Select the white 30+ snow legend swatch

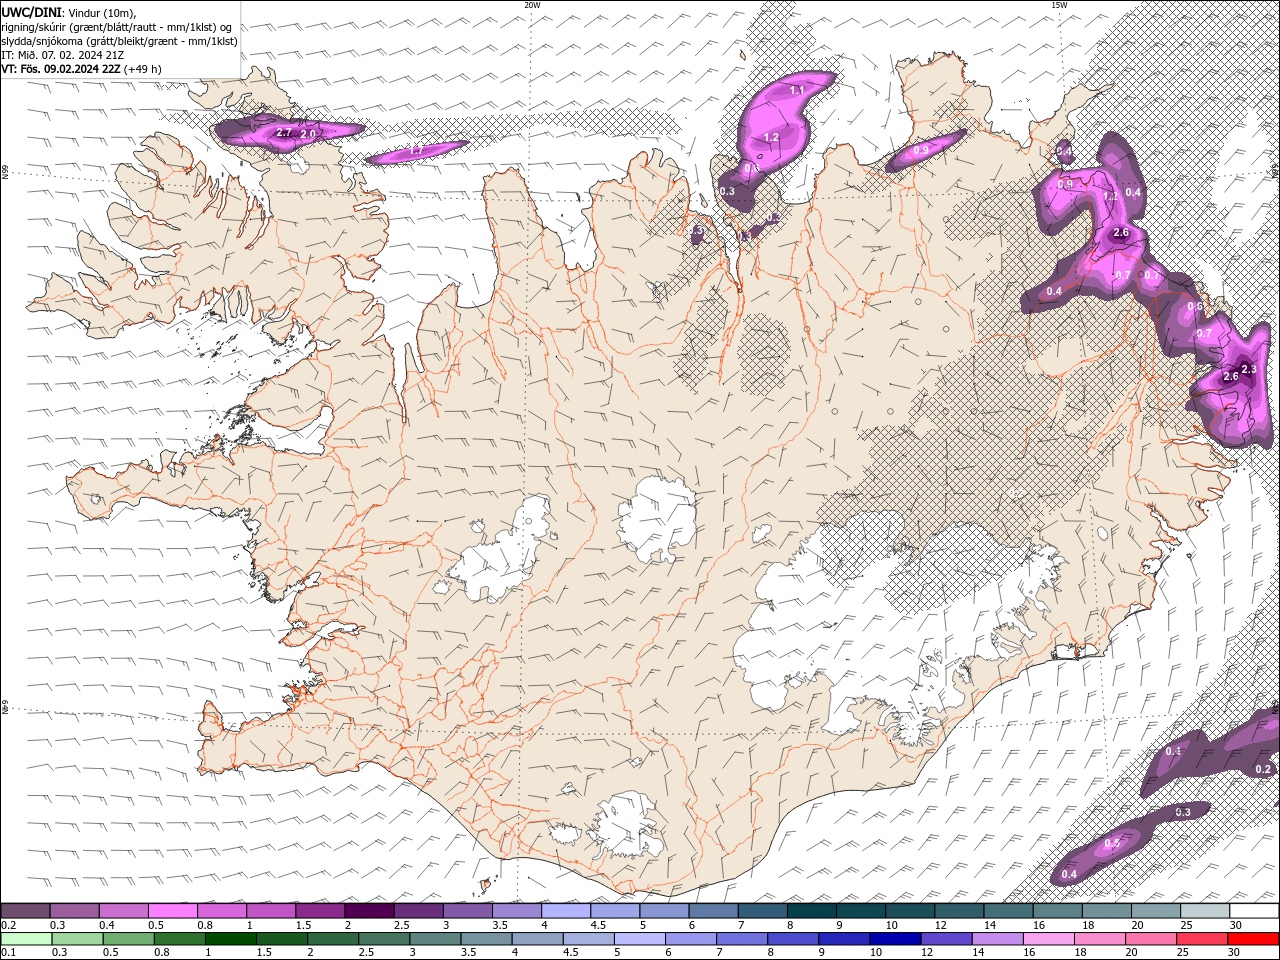pos(1254,911)
